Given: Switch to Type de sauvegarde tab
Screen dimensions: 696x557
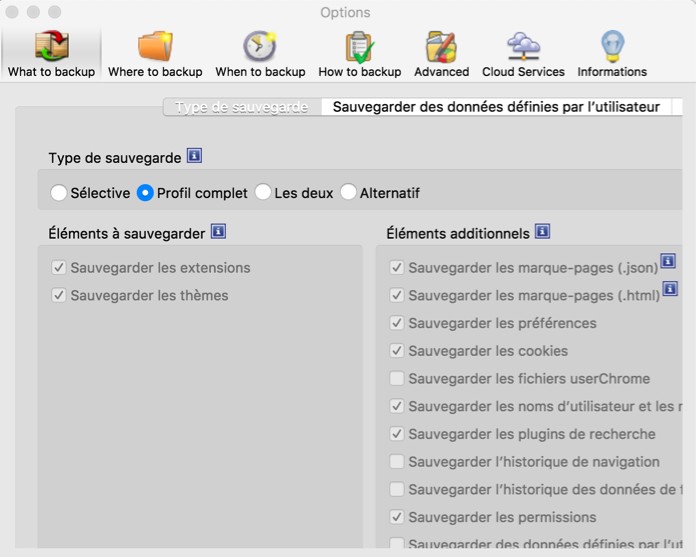Looking at the screenshot, I should click(242, 107).
